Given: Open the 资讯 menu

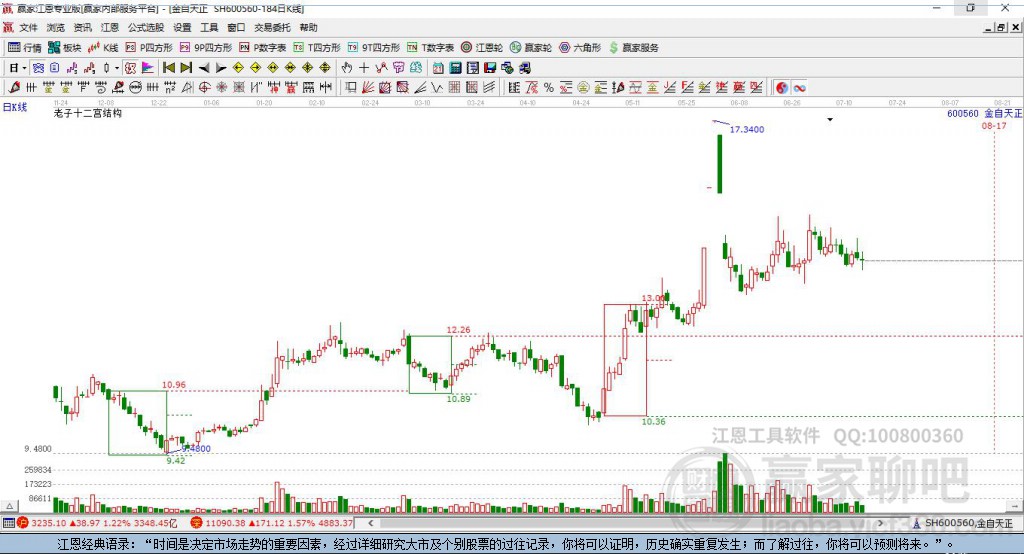Looking at the screenshot, I should click(x=82, y=27).
